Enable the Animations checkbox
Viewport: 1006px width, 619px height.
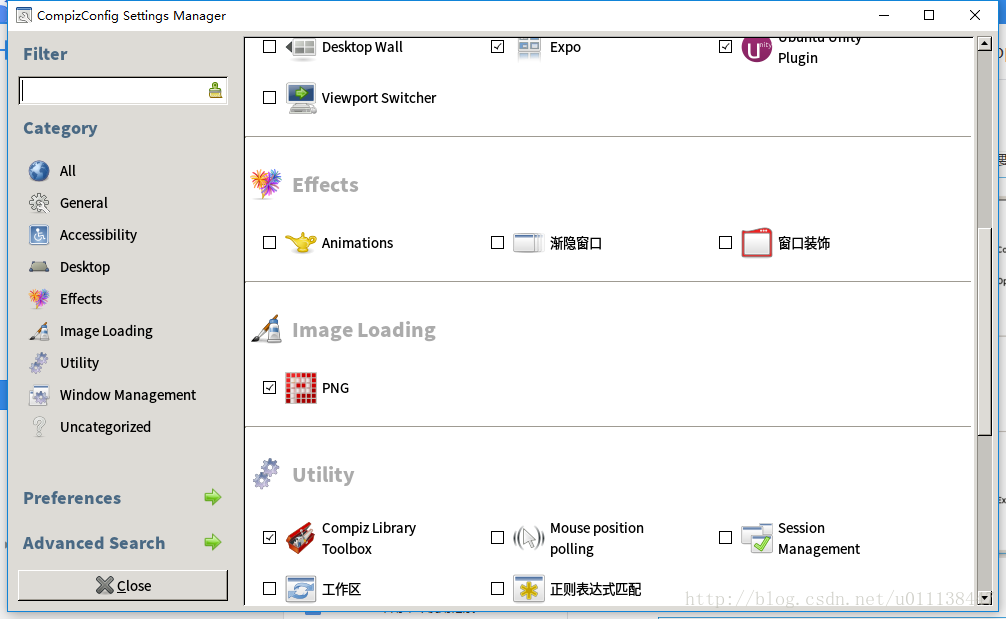point(269,242)
